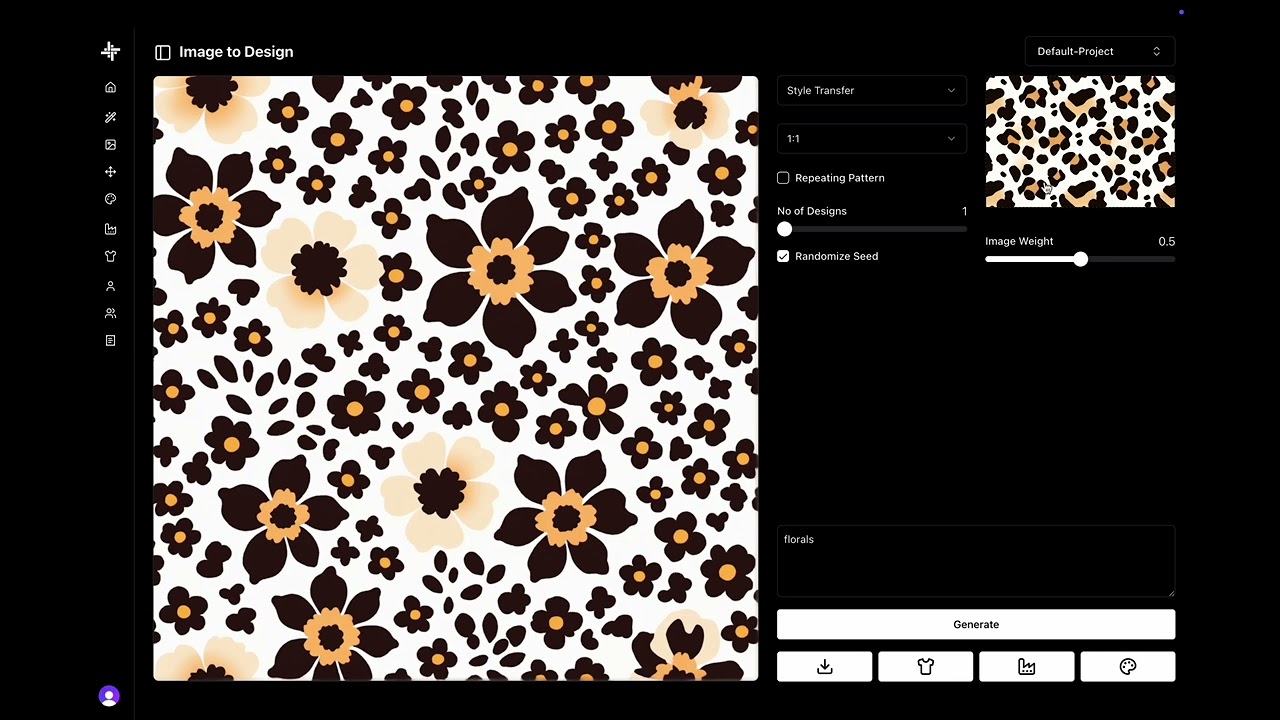The image size is (1280, 720).
Task: Click the No of Designs slider handle
Action: 785,229
